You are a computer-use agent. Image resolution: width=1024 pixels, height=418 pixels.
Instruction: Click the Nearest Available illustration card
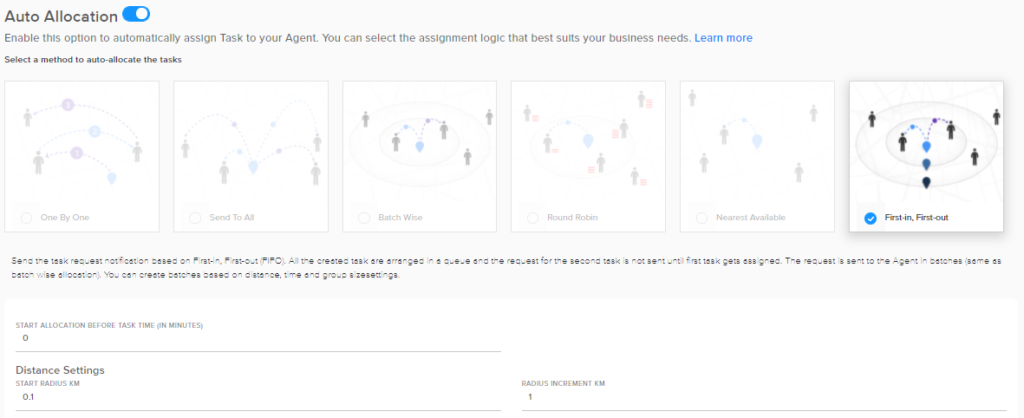757,156
